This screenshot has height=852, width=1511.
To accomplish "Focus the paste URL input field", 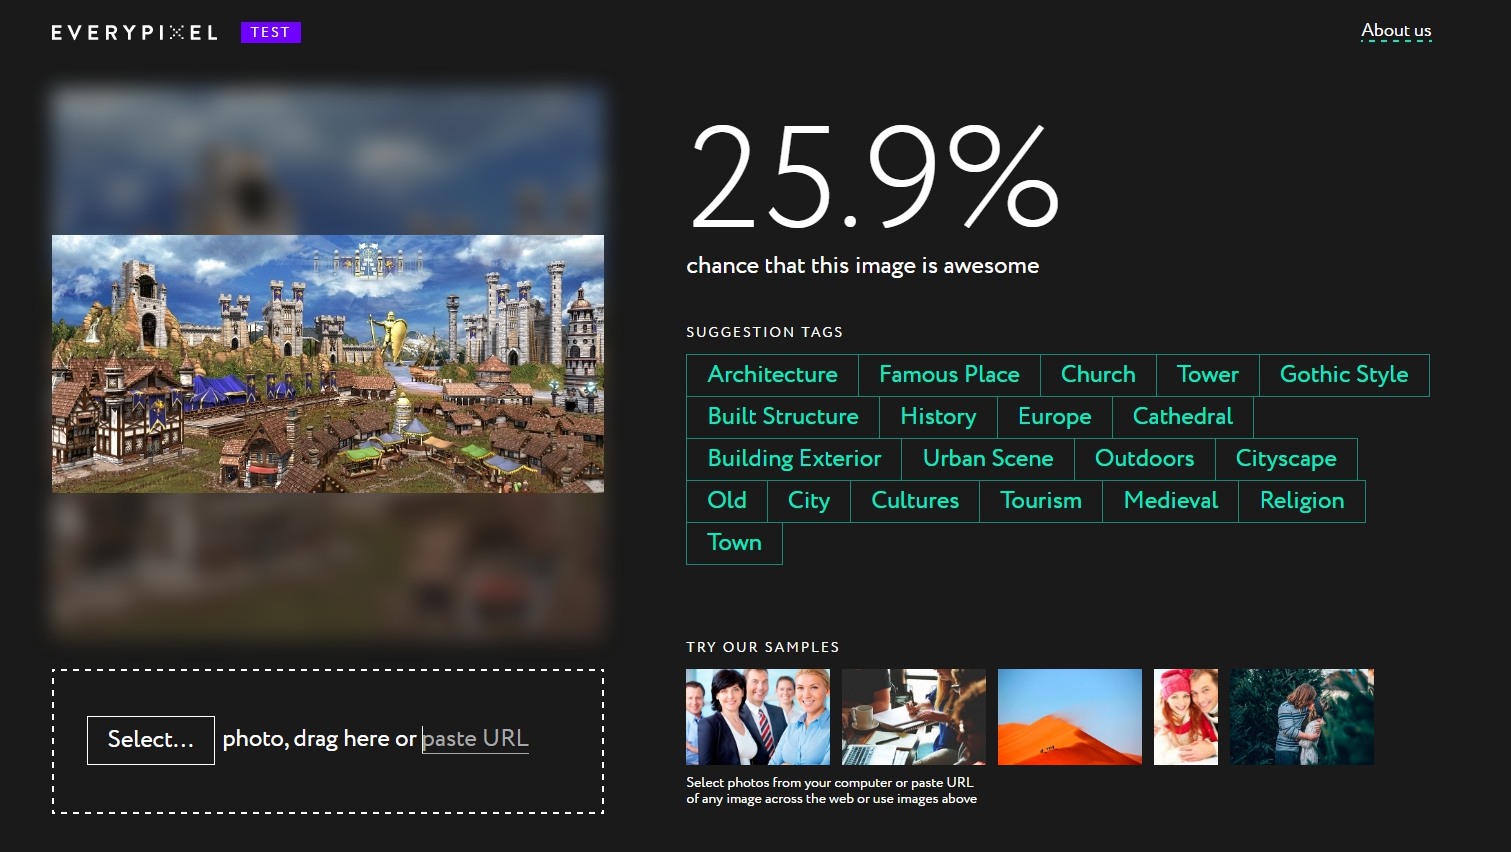I will coord(475,739).
